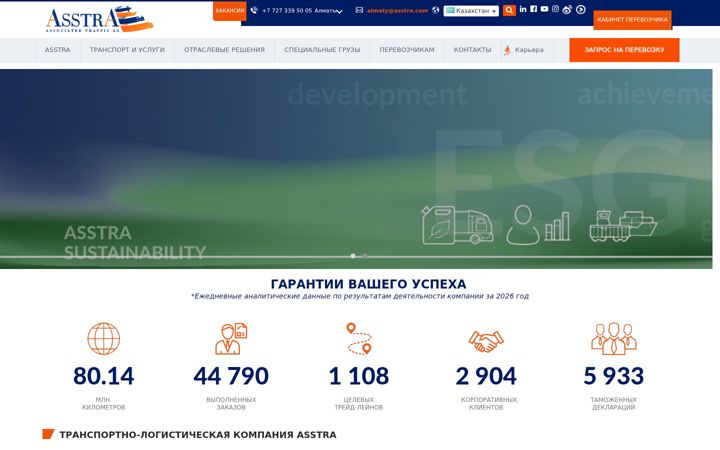Click the ЗАПРОС НА ПЕРЕВОЗКУ button

pos(624,50)
